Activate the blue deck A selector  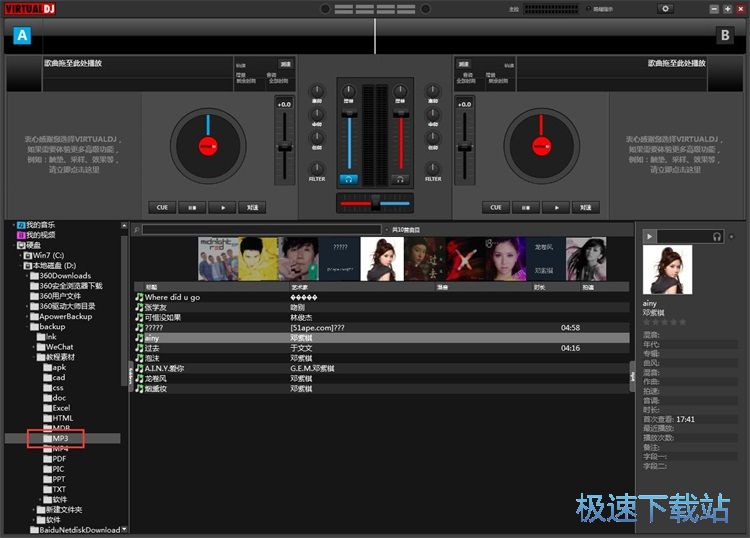[x=22, y=35]
